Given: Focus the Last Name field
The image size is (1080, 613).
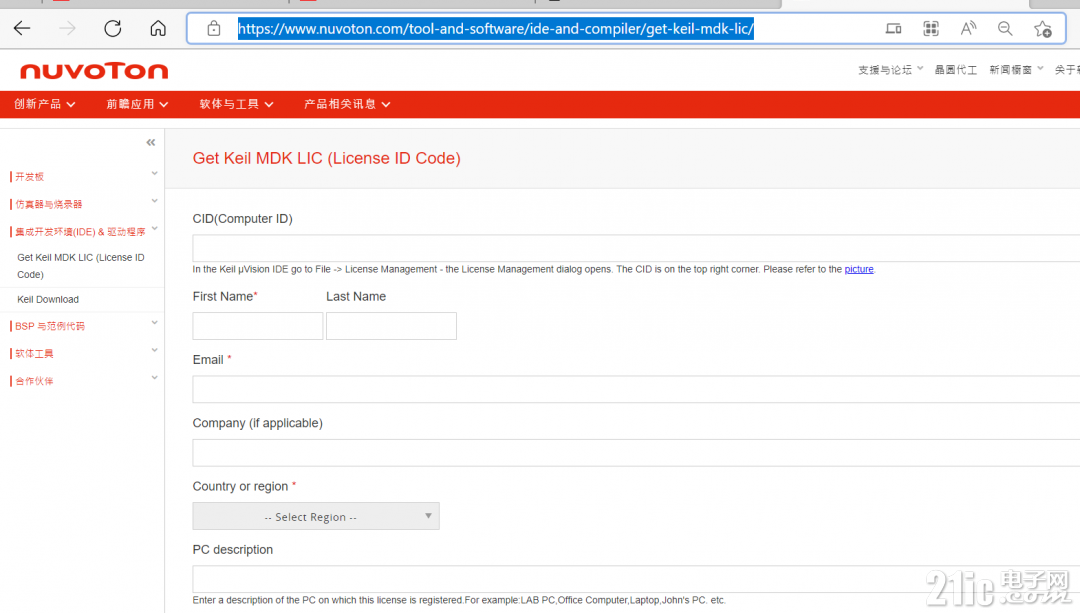Looking at the screenshot, I should click(x=391, y=326).
